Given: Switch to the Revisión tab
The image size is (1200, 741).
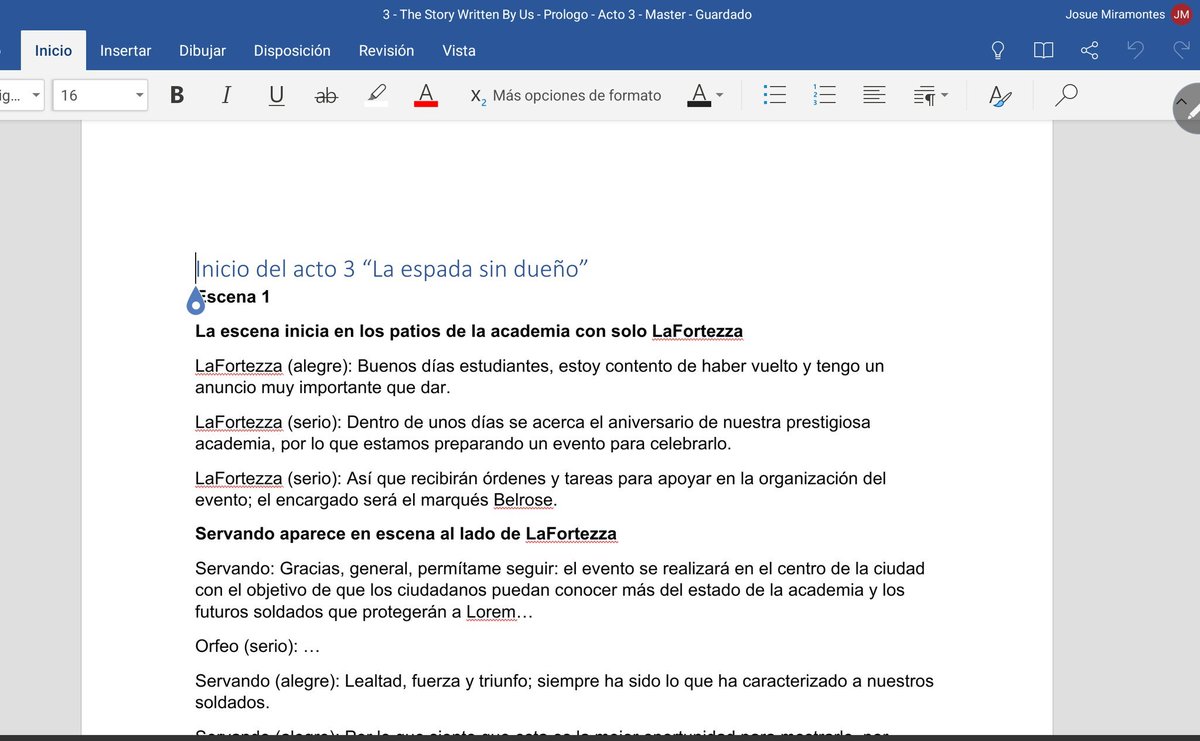Looking at the screenshot, I should (x=386, y=50).
